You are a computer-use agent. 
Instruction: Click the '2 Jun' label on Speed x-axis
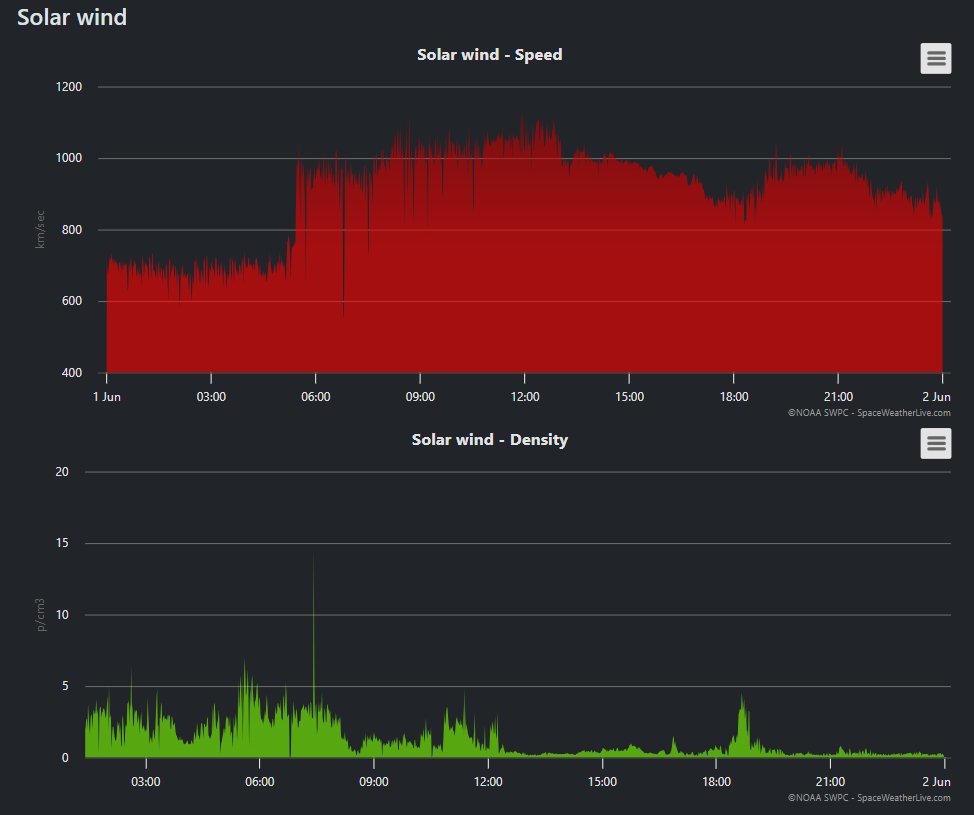click(936, 397)
